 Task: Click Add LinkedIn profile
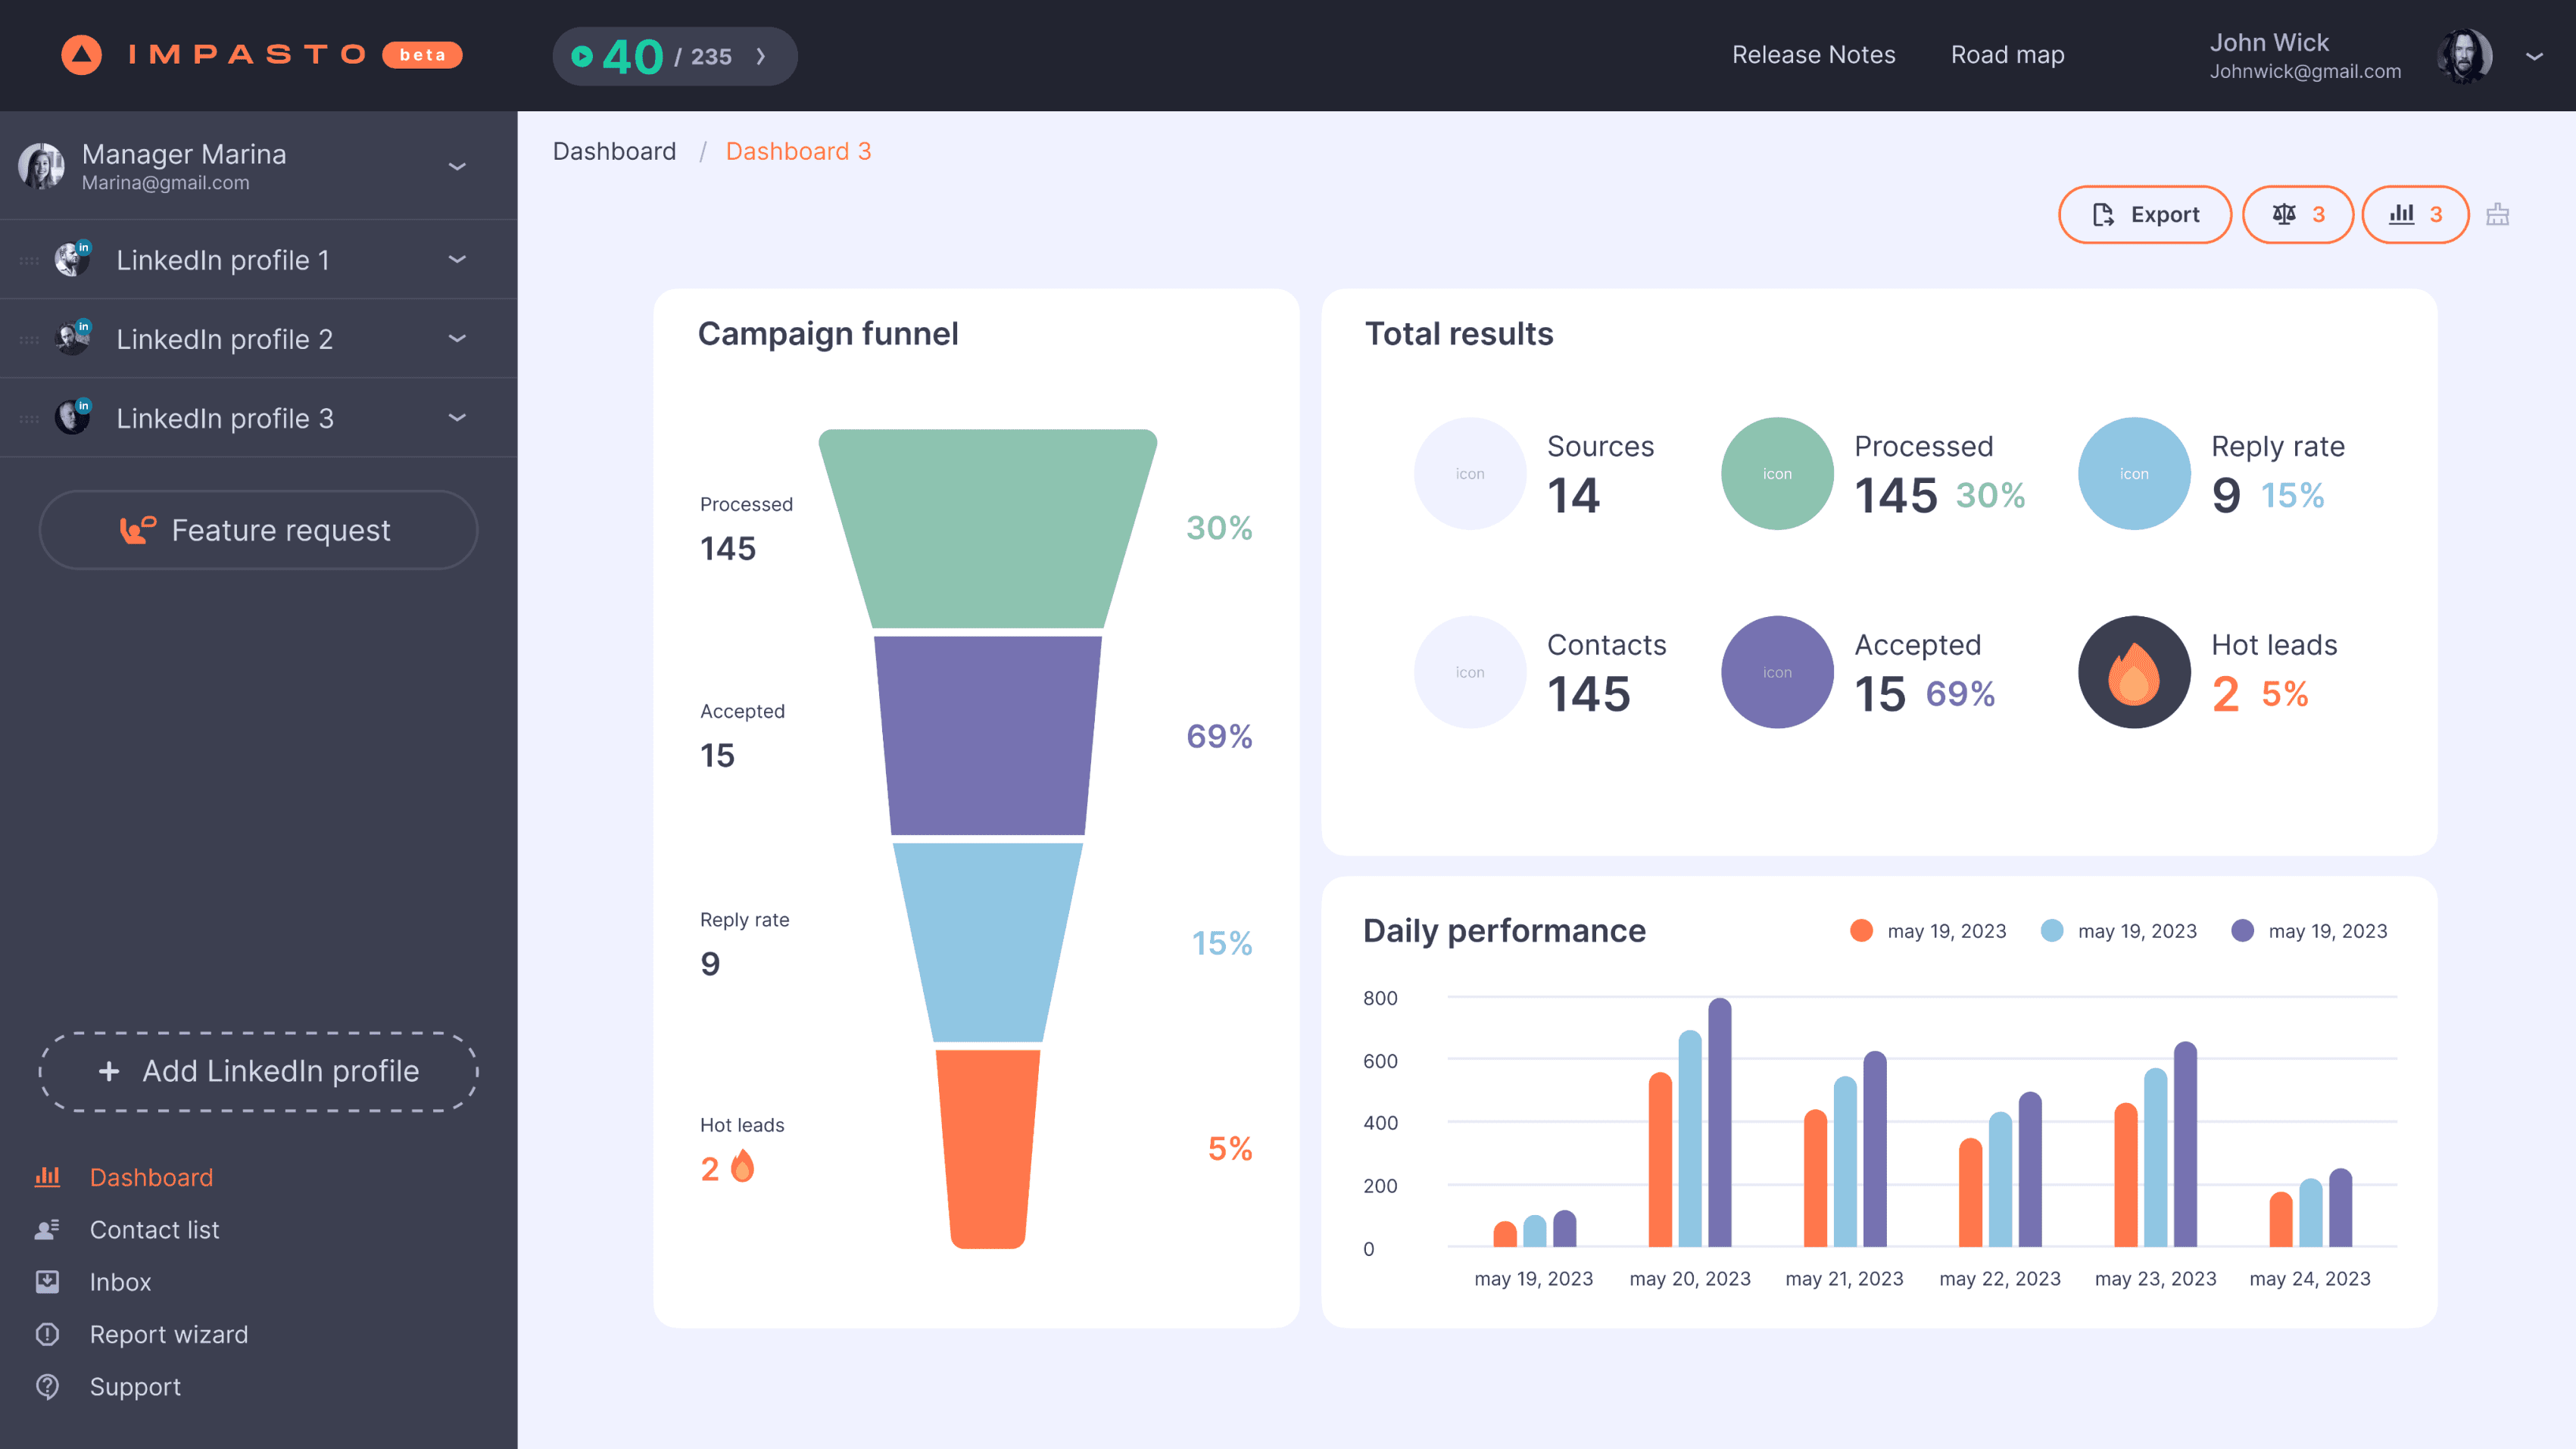pos(258,1071)
